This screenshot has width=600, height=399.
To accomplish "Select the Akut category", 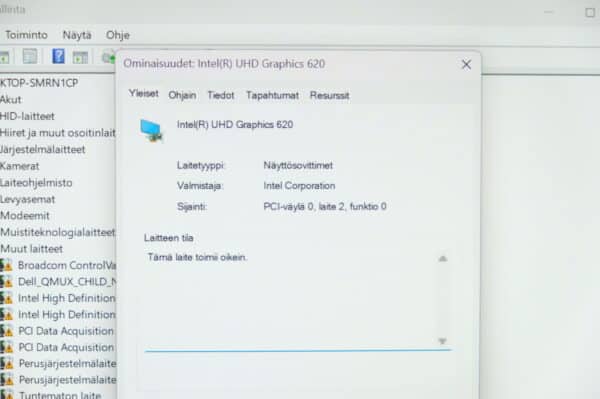I will pyautogui.click(x=11, y=99).
